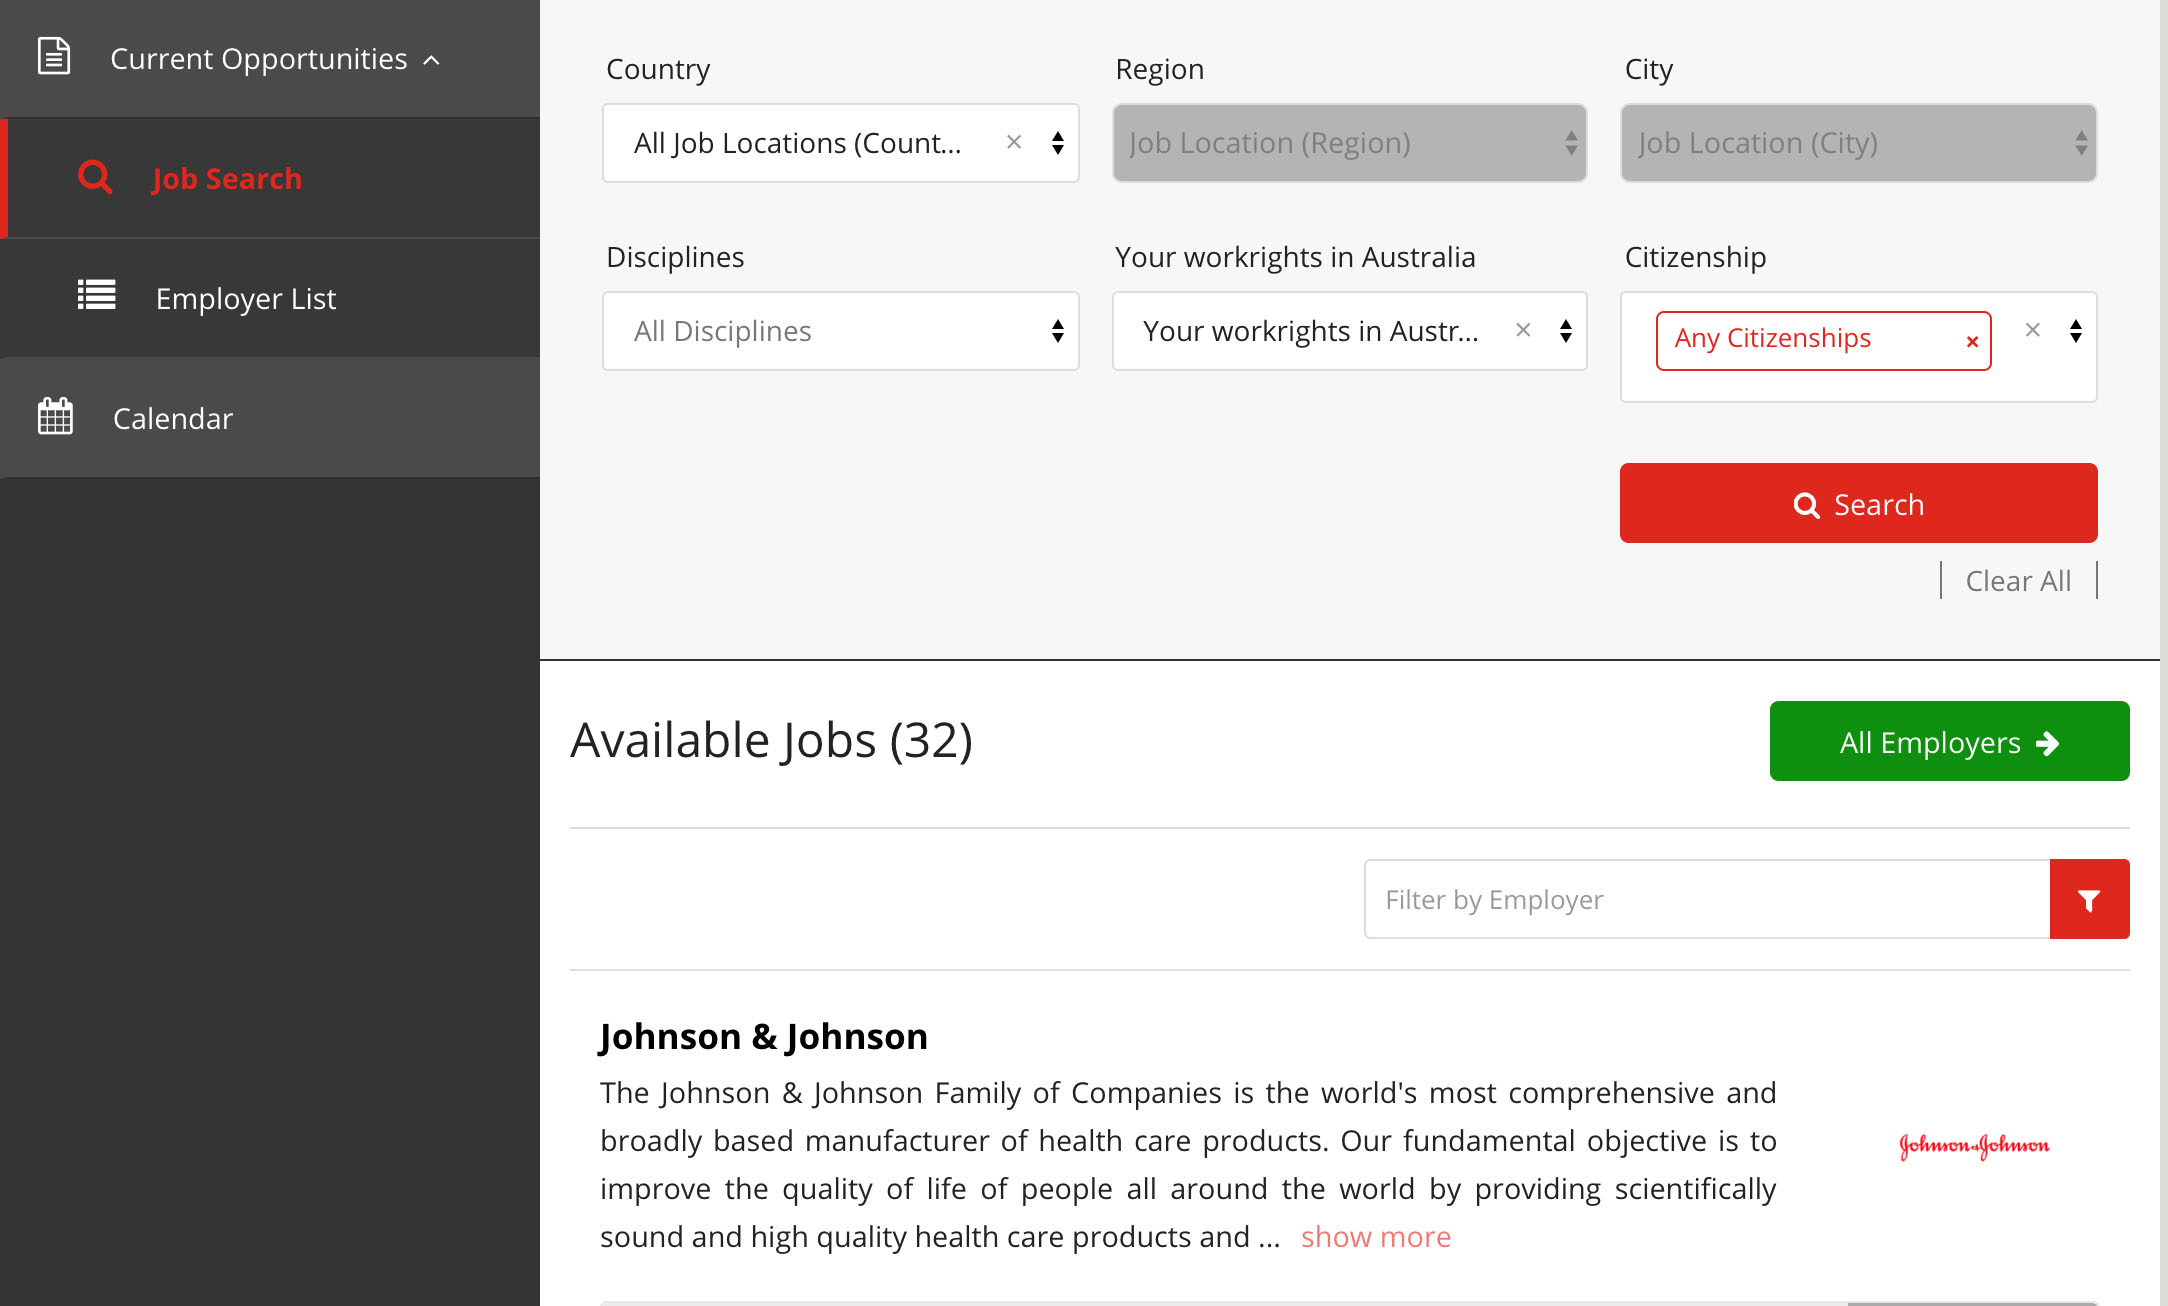Select the All Job Locations country field
Image resolution: width=2168 pixels, height=1306 pixels.
pyautogui.click(x=841, y=143)
